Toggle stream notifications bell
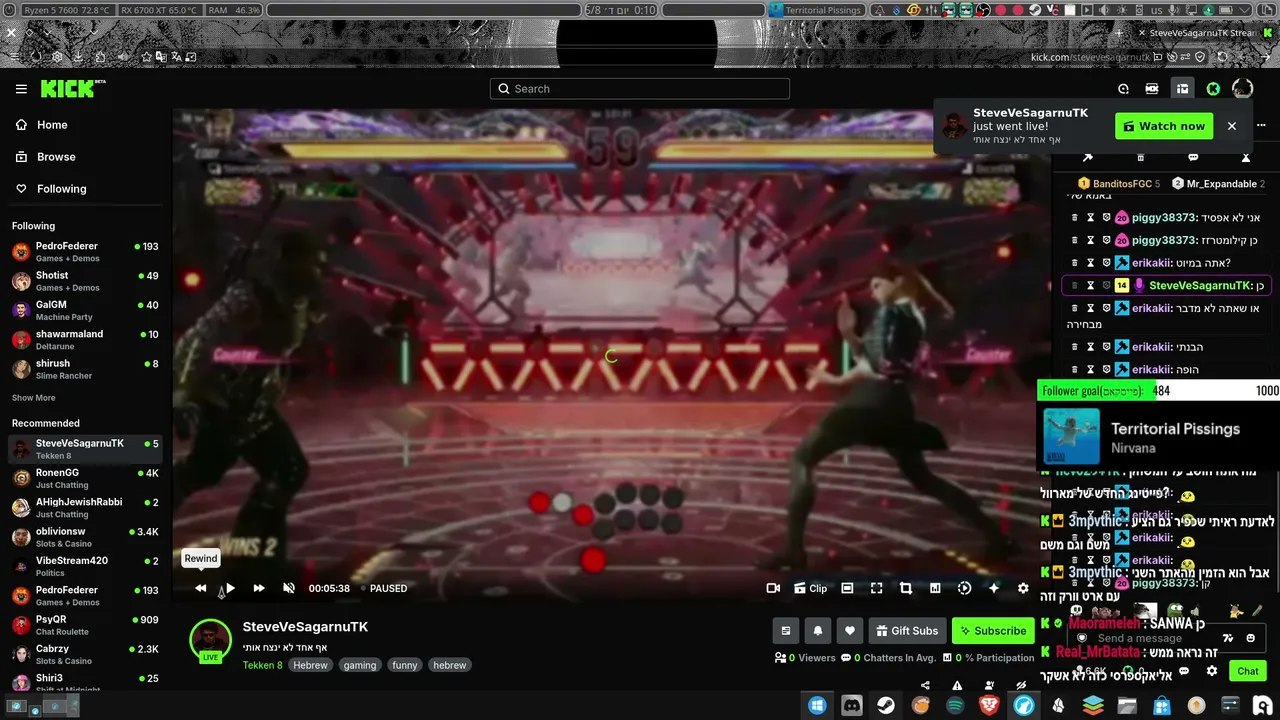 click(x=818, y=631)
